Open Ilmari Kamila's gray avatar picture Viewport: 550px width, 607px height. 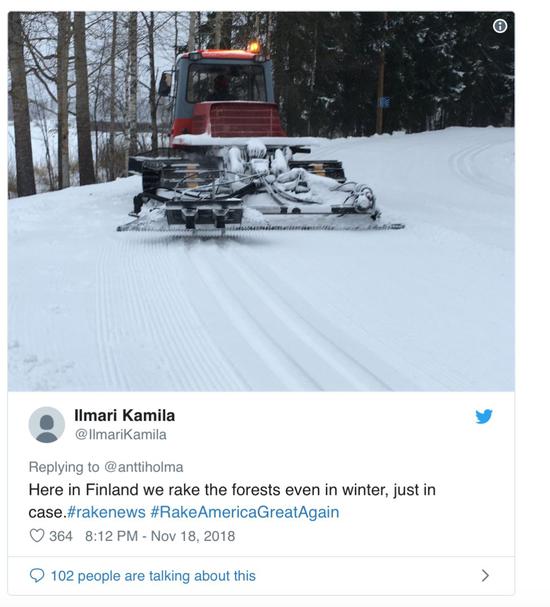tap(46, 425)
